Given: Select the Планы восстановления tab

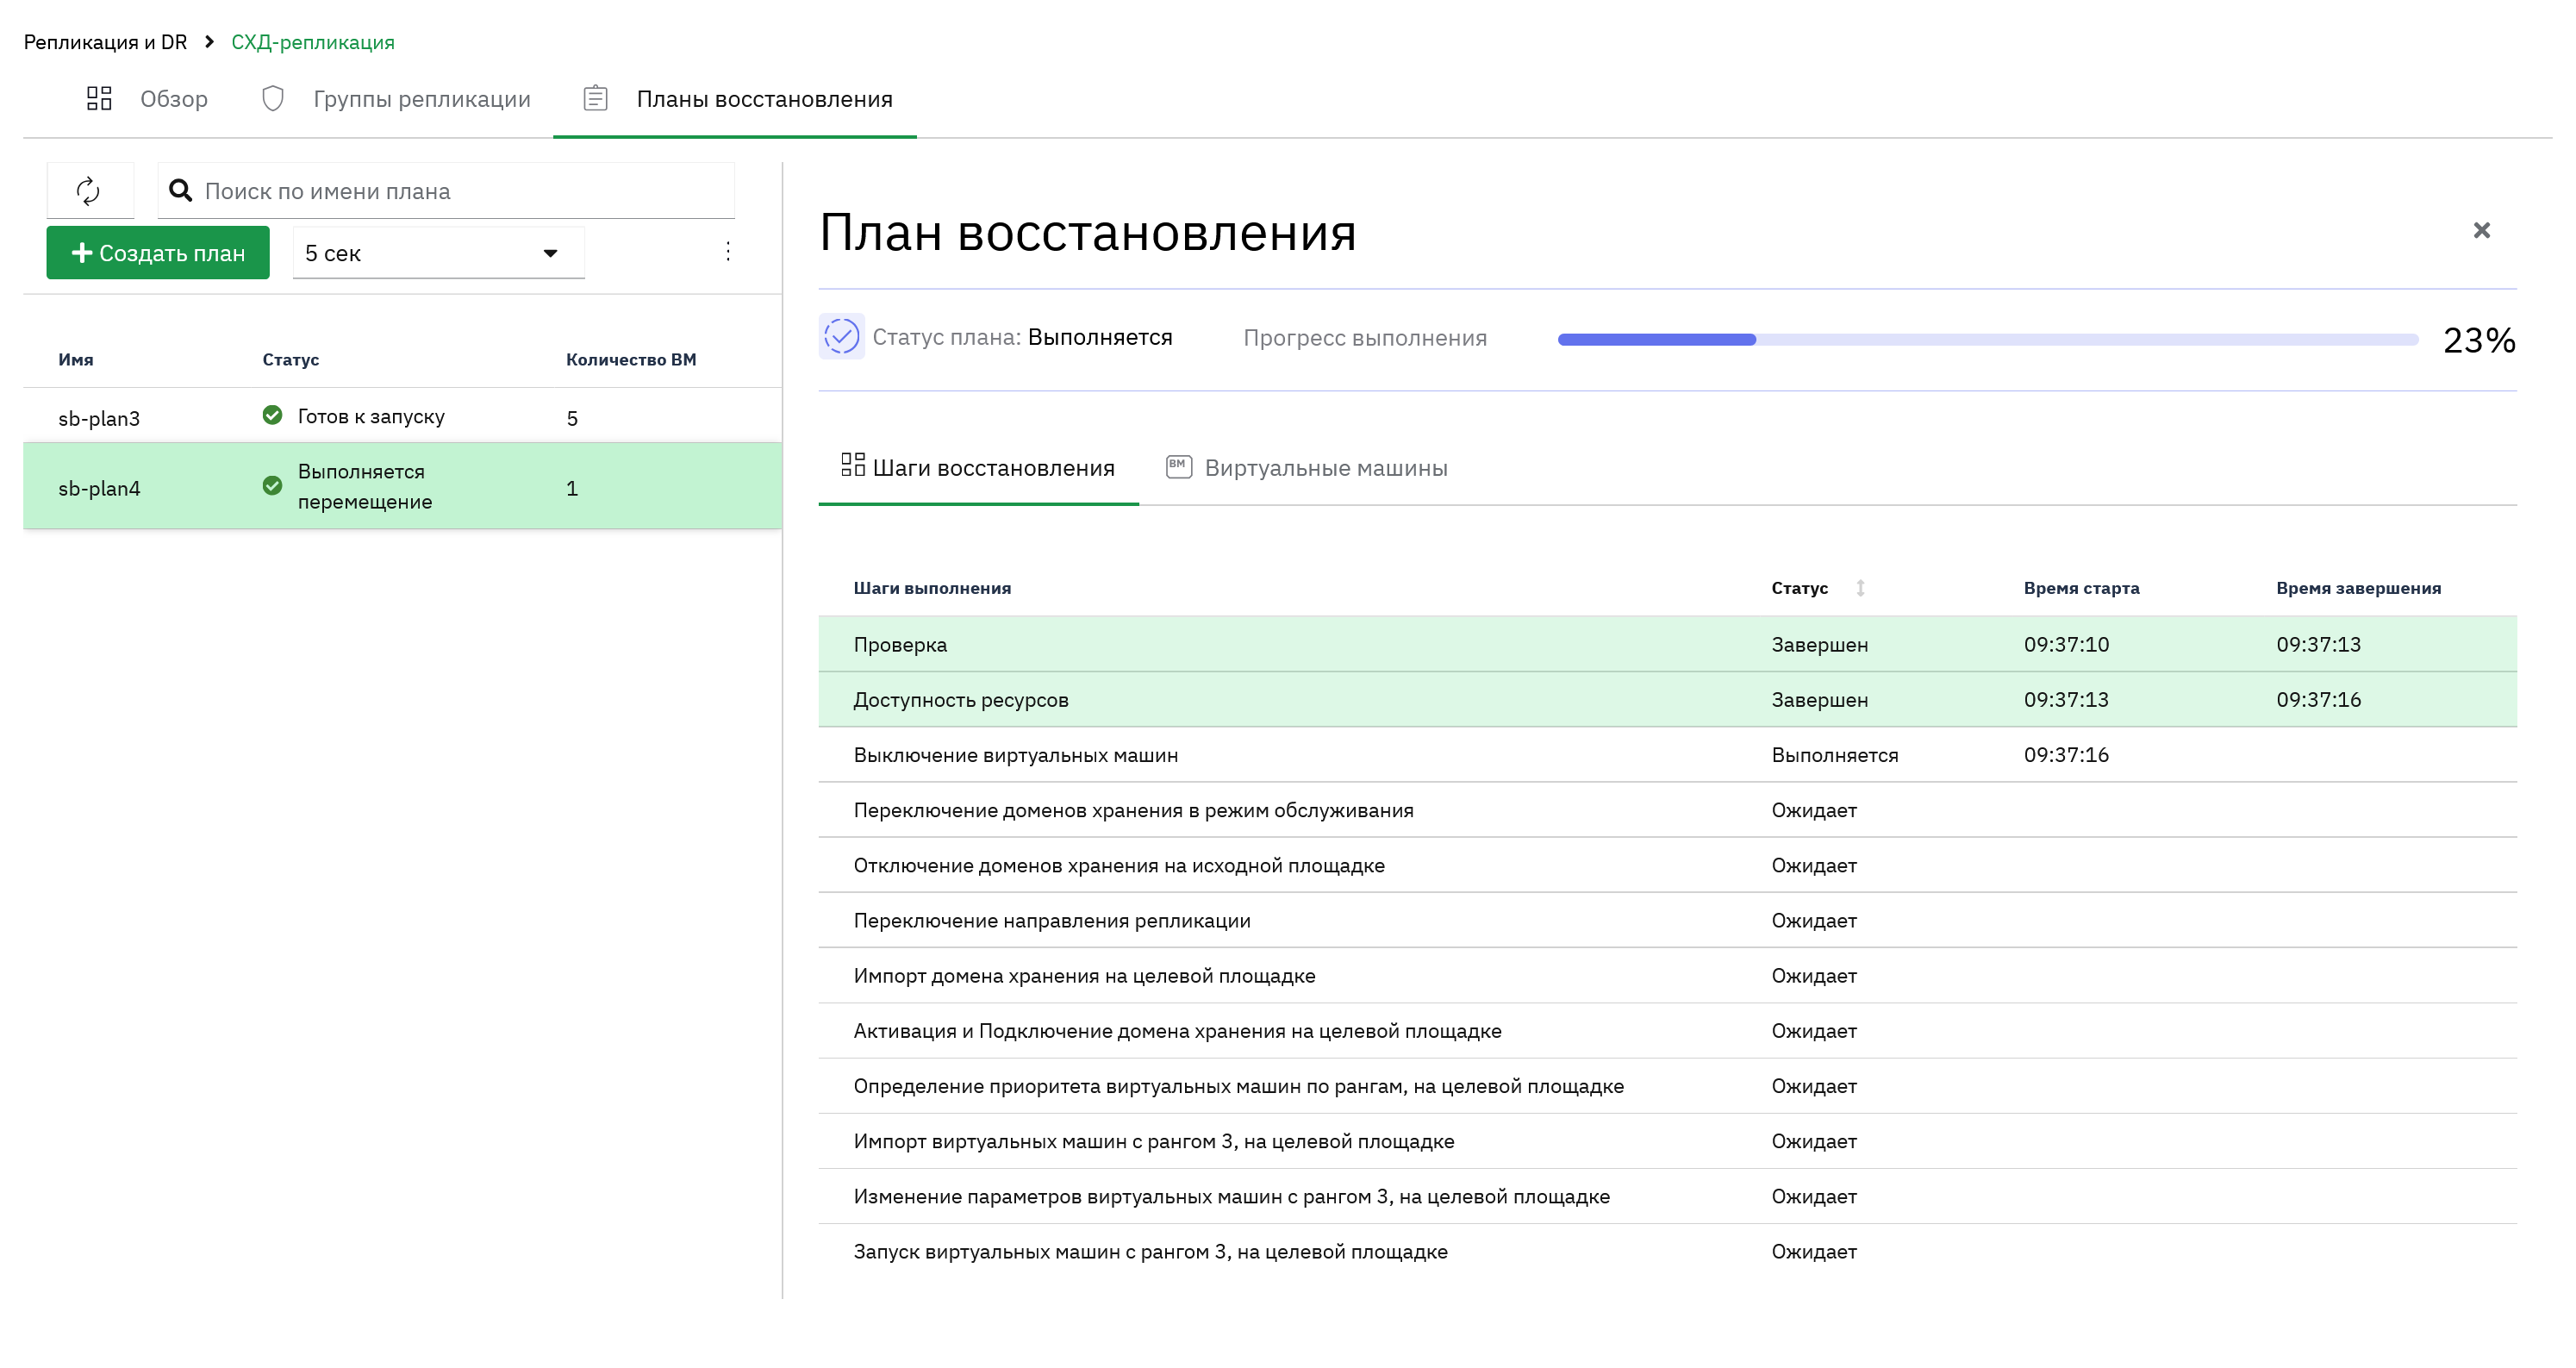Looking at the screenshot, I should pos(735,99).
